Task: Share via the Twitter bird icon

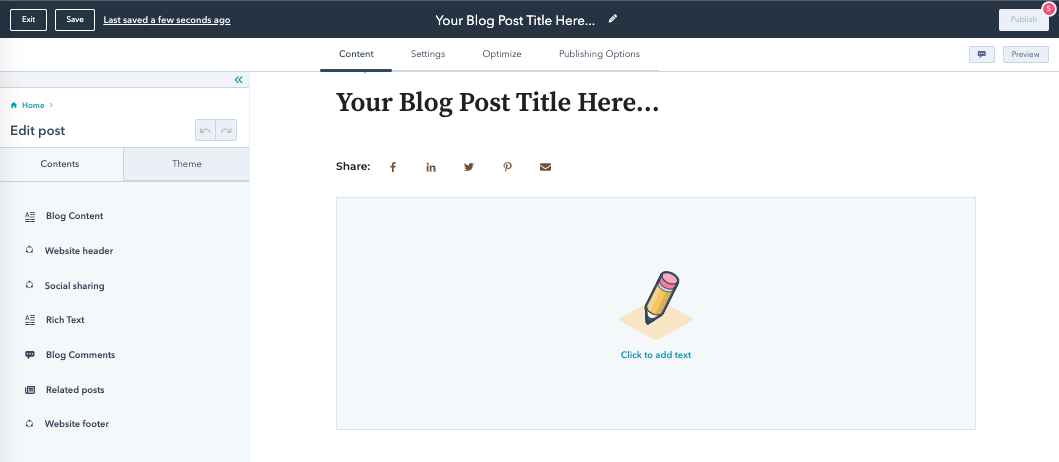Action: (469, 167)
